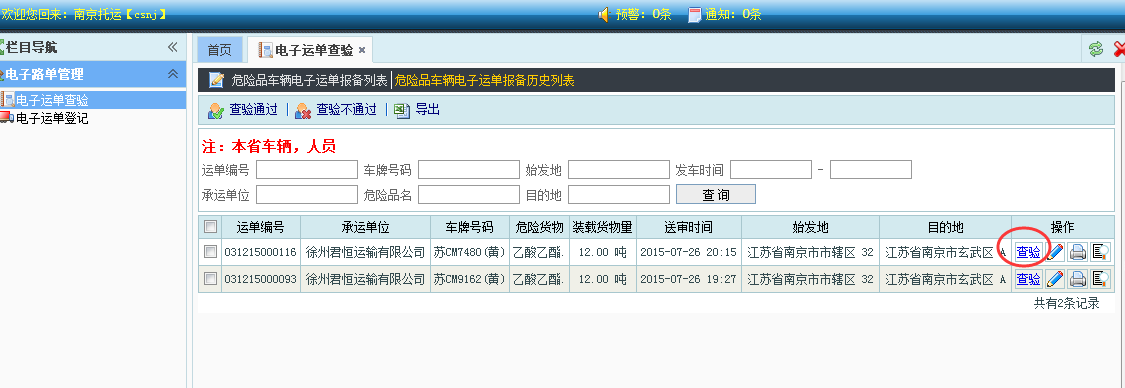The image size is (1125, 388).
Task: Click the 查验不通过 reject toolbar item
Action: tap(336, 110)
